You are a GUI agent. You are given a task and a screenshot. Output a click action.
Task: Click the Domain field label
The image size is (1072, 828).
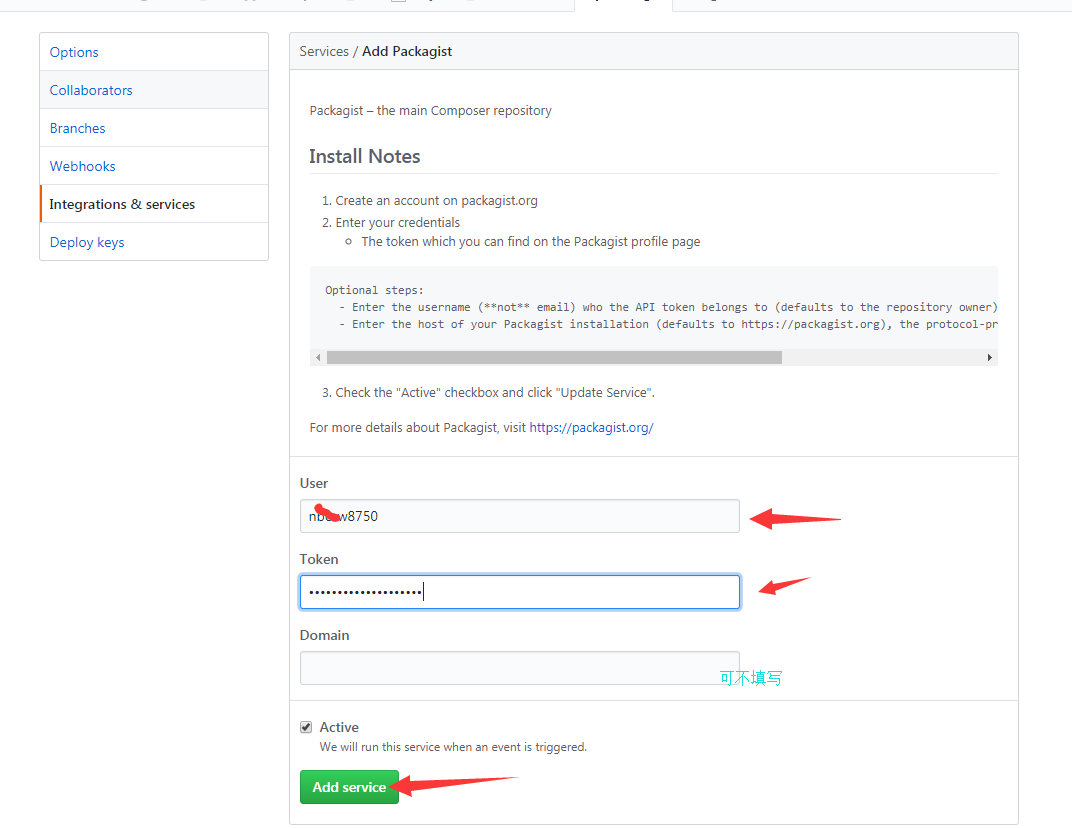324,635
